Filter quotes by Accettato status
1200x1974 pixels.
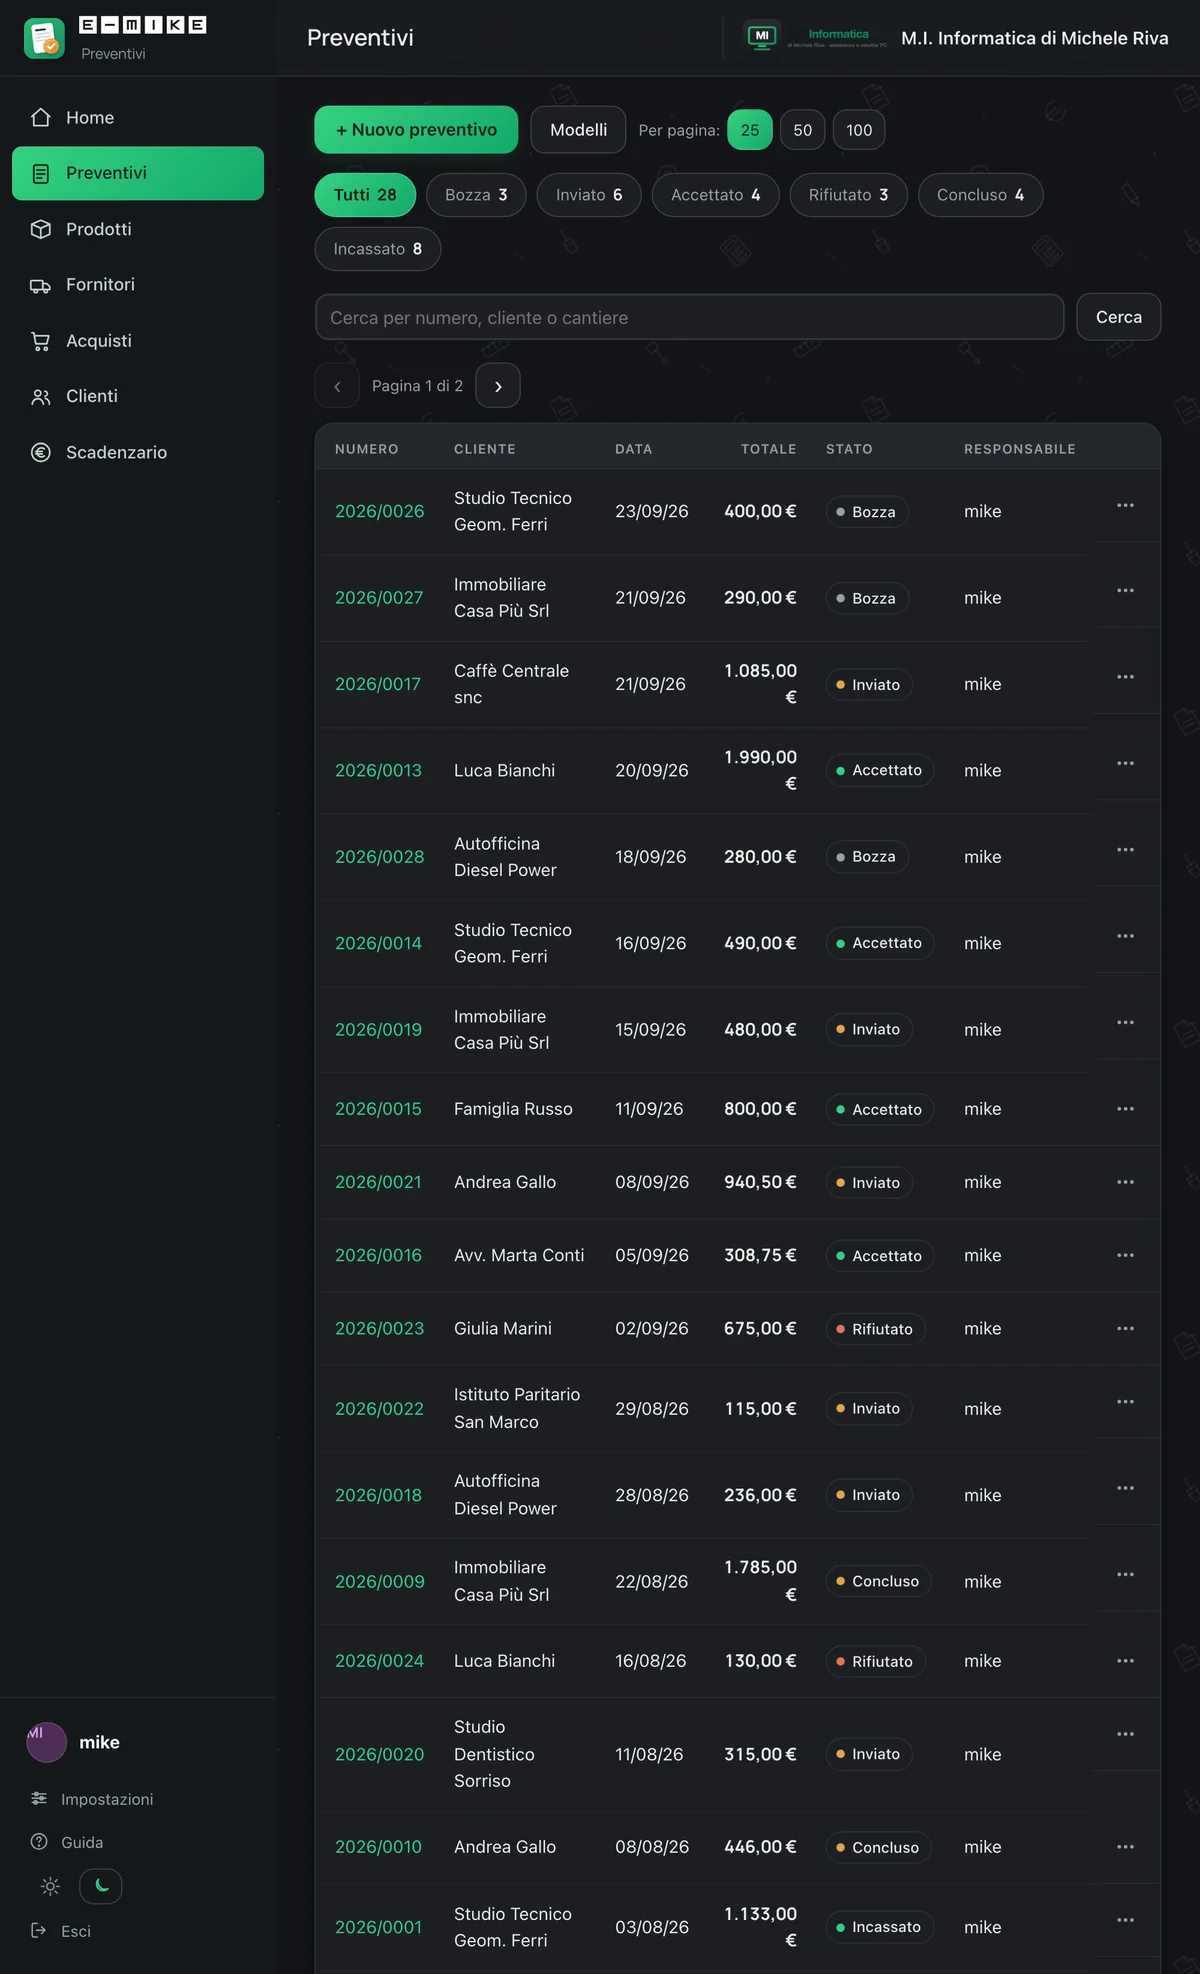pos(716,195)
